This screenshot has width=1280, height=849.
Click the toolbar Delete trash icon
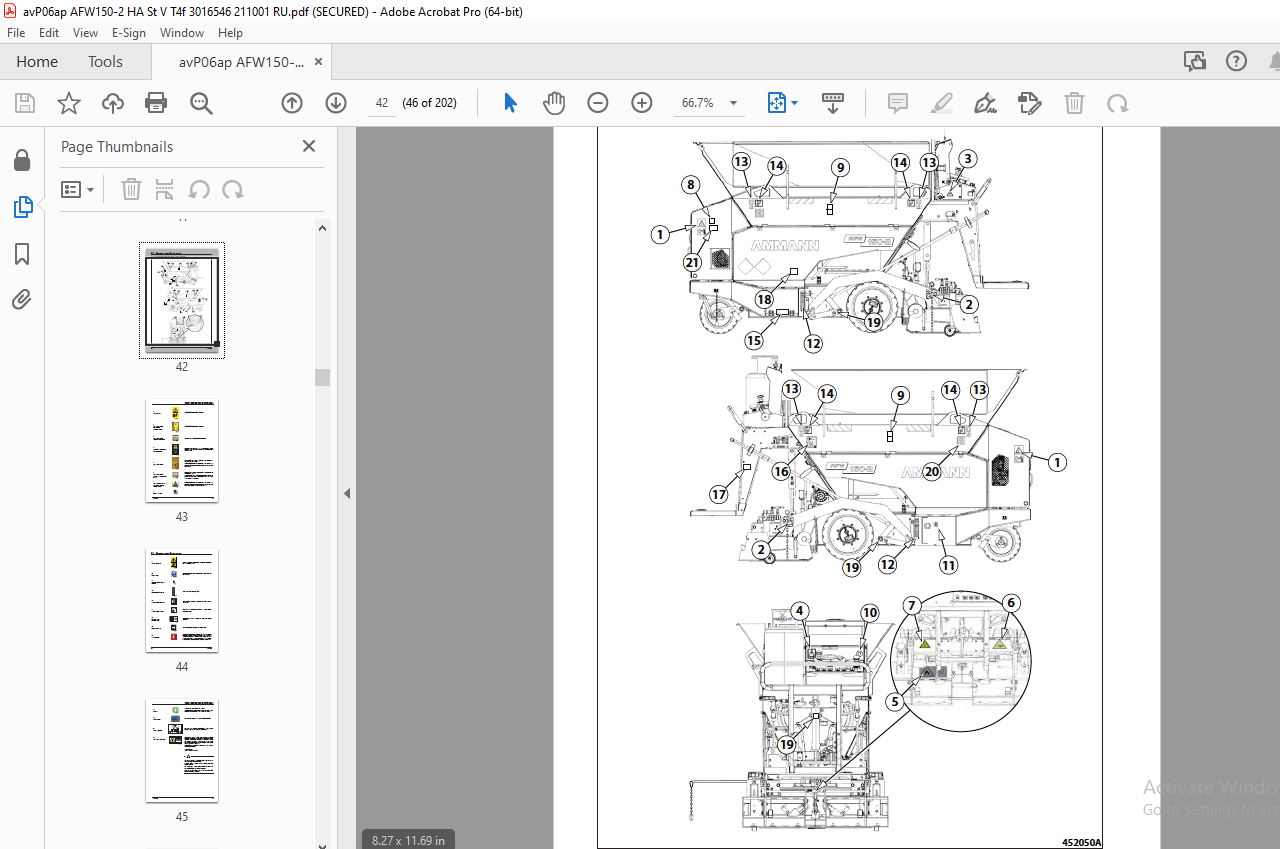tap(1074, 103)
